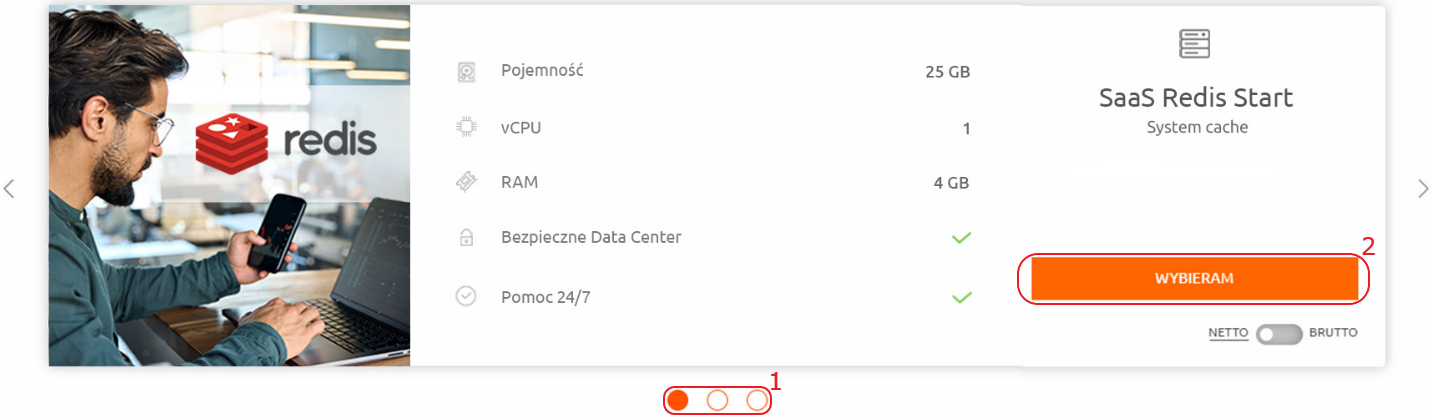The width and height of the screenshot is (1431, 418).
Task: Click the Bezpieczne Data Center lock icon
Action: [466, 238]
